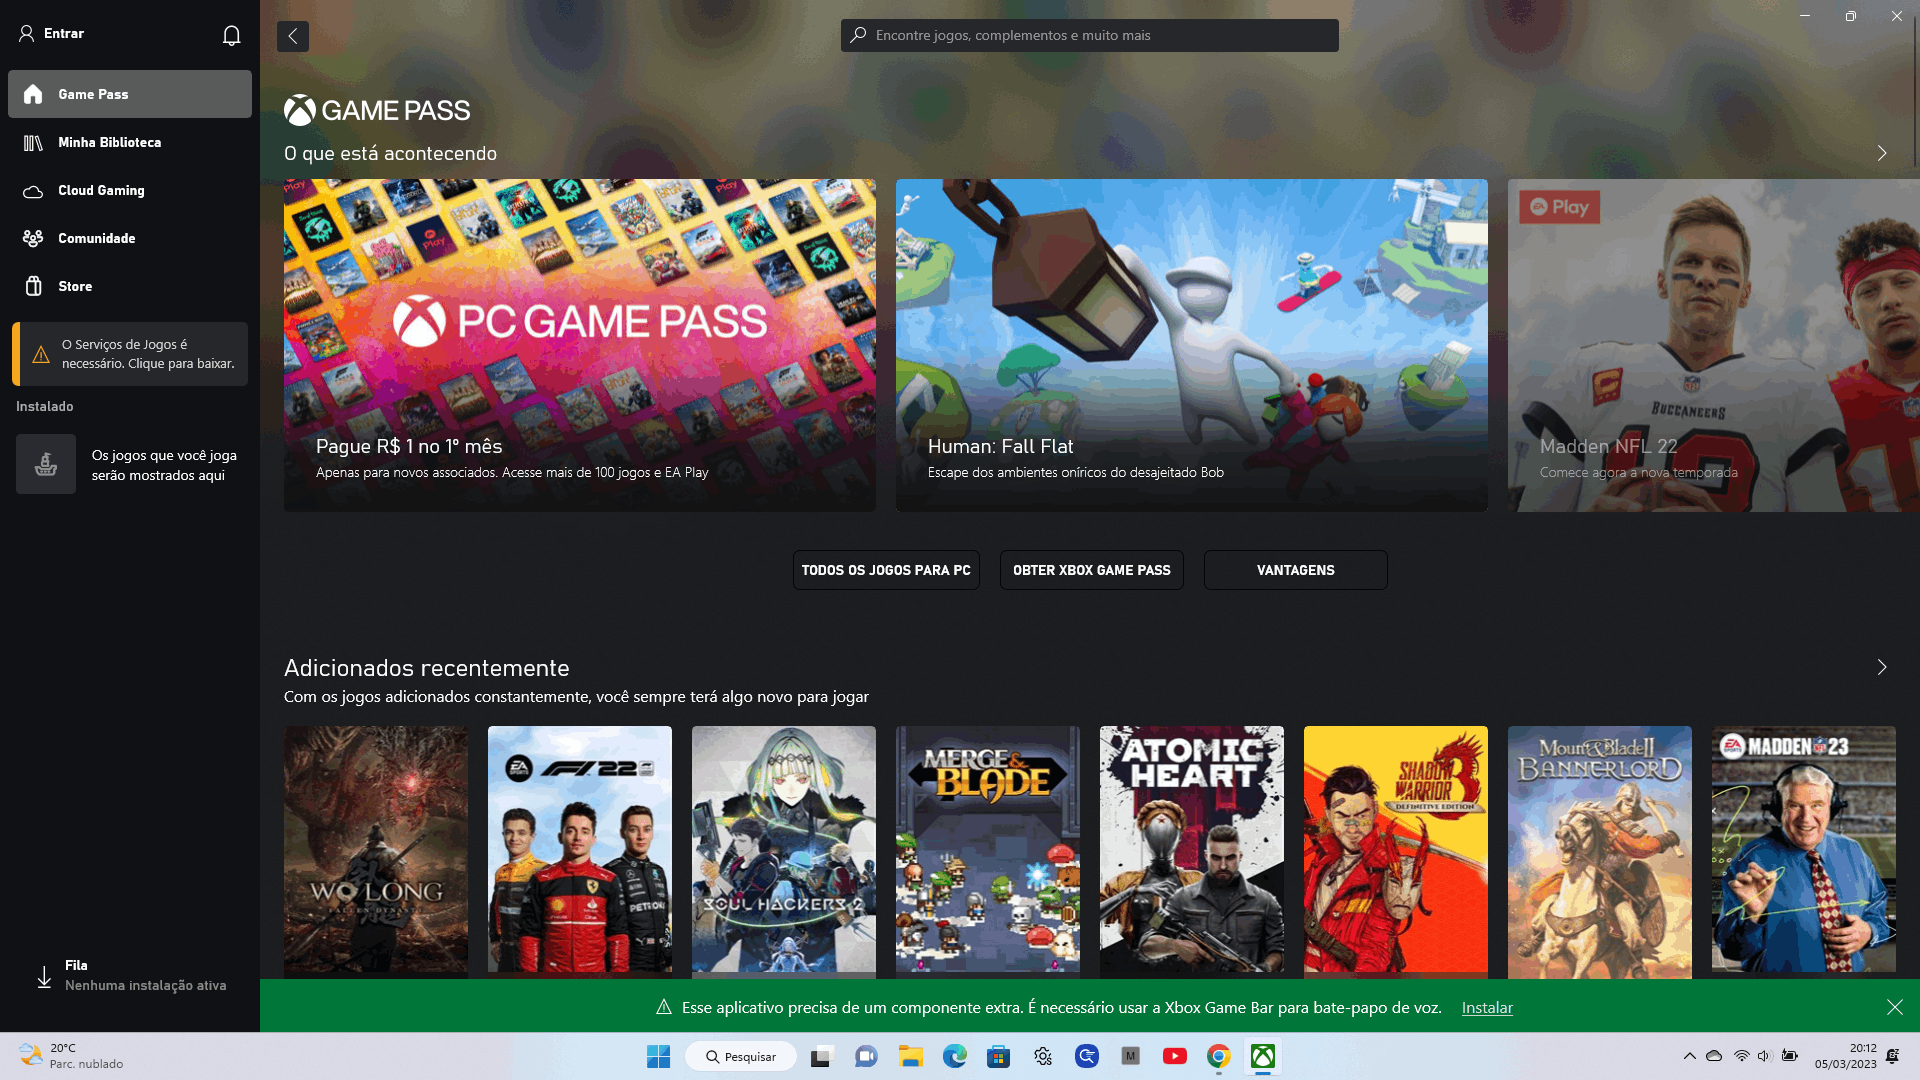Open the gray M app on taskbar
The image size is (1920, 1080).
[1131, 1056]
